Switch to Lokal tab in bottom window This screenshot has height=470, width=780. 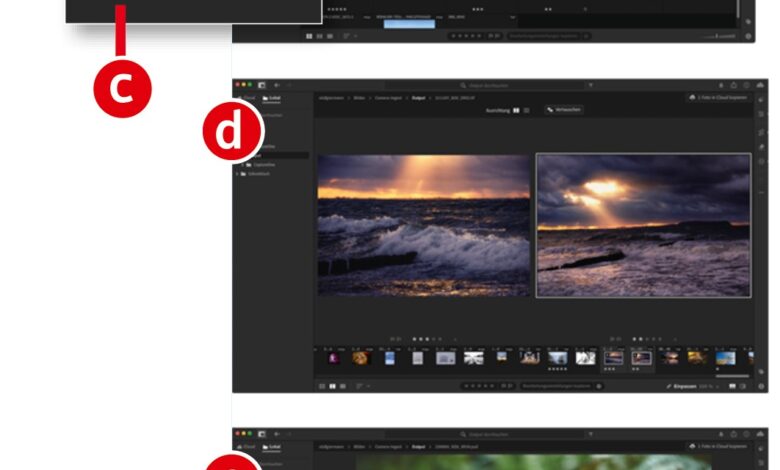click(x=272, y=447)
